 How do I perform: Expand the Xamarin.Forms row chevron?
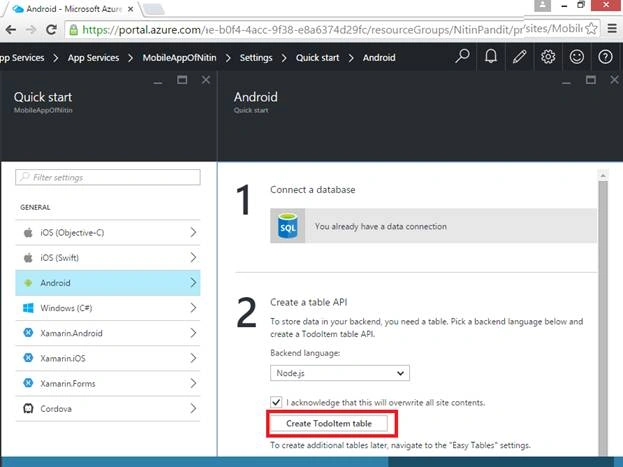point(193,383)
